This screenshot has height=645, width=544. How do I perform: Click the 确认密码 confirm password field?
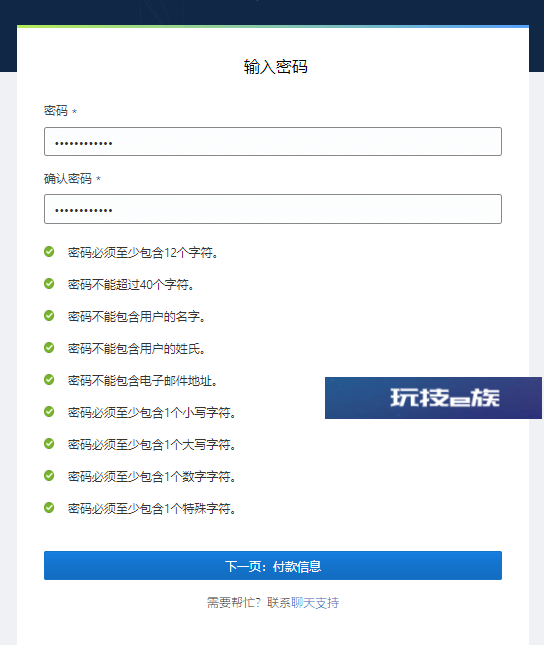pyautogui.click(x=273, y=209)
